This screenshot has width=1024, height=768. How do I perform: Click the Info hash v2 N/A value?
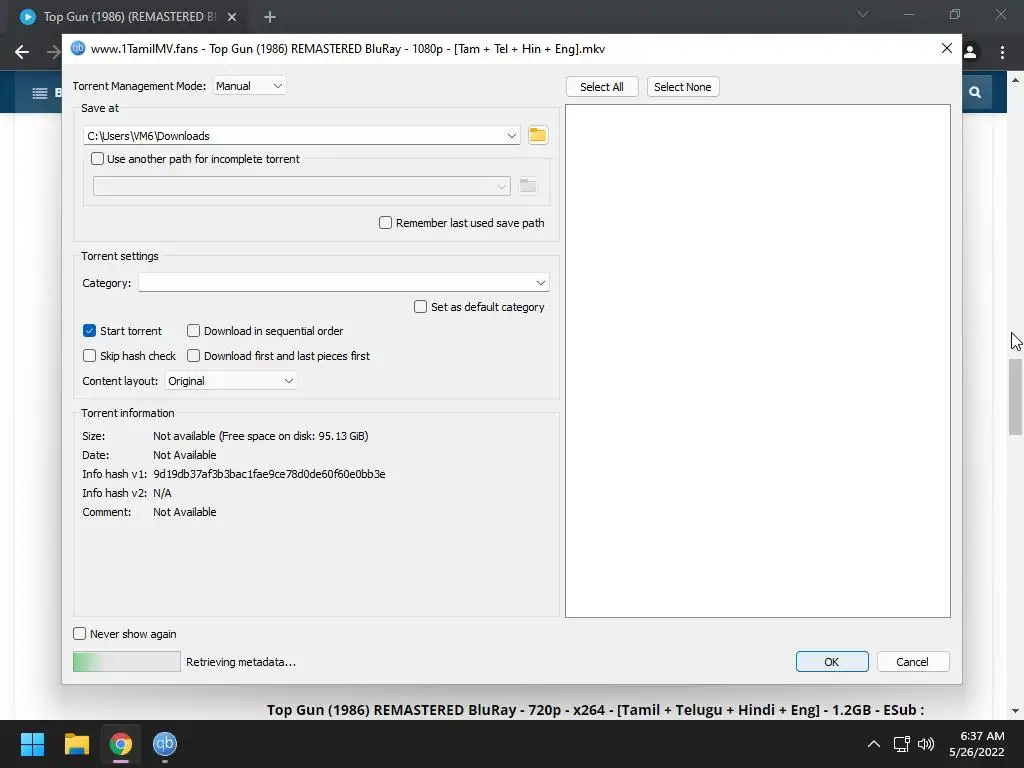pyautogui.click(x=162, y=493)
